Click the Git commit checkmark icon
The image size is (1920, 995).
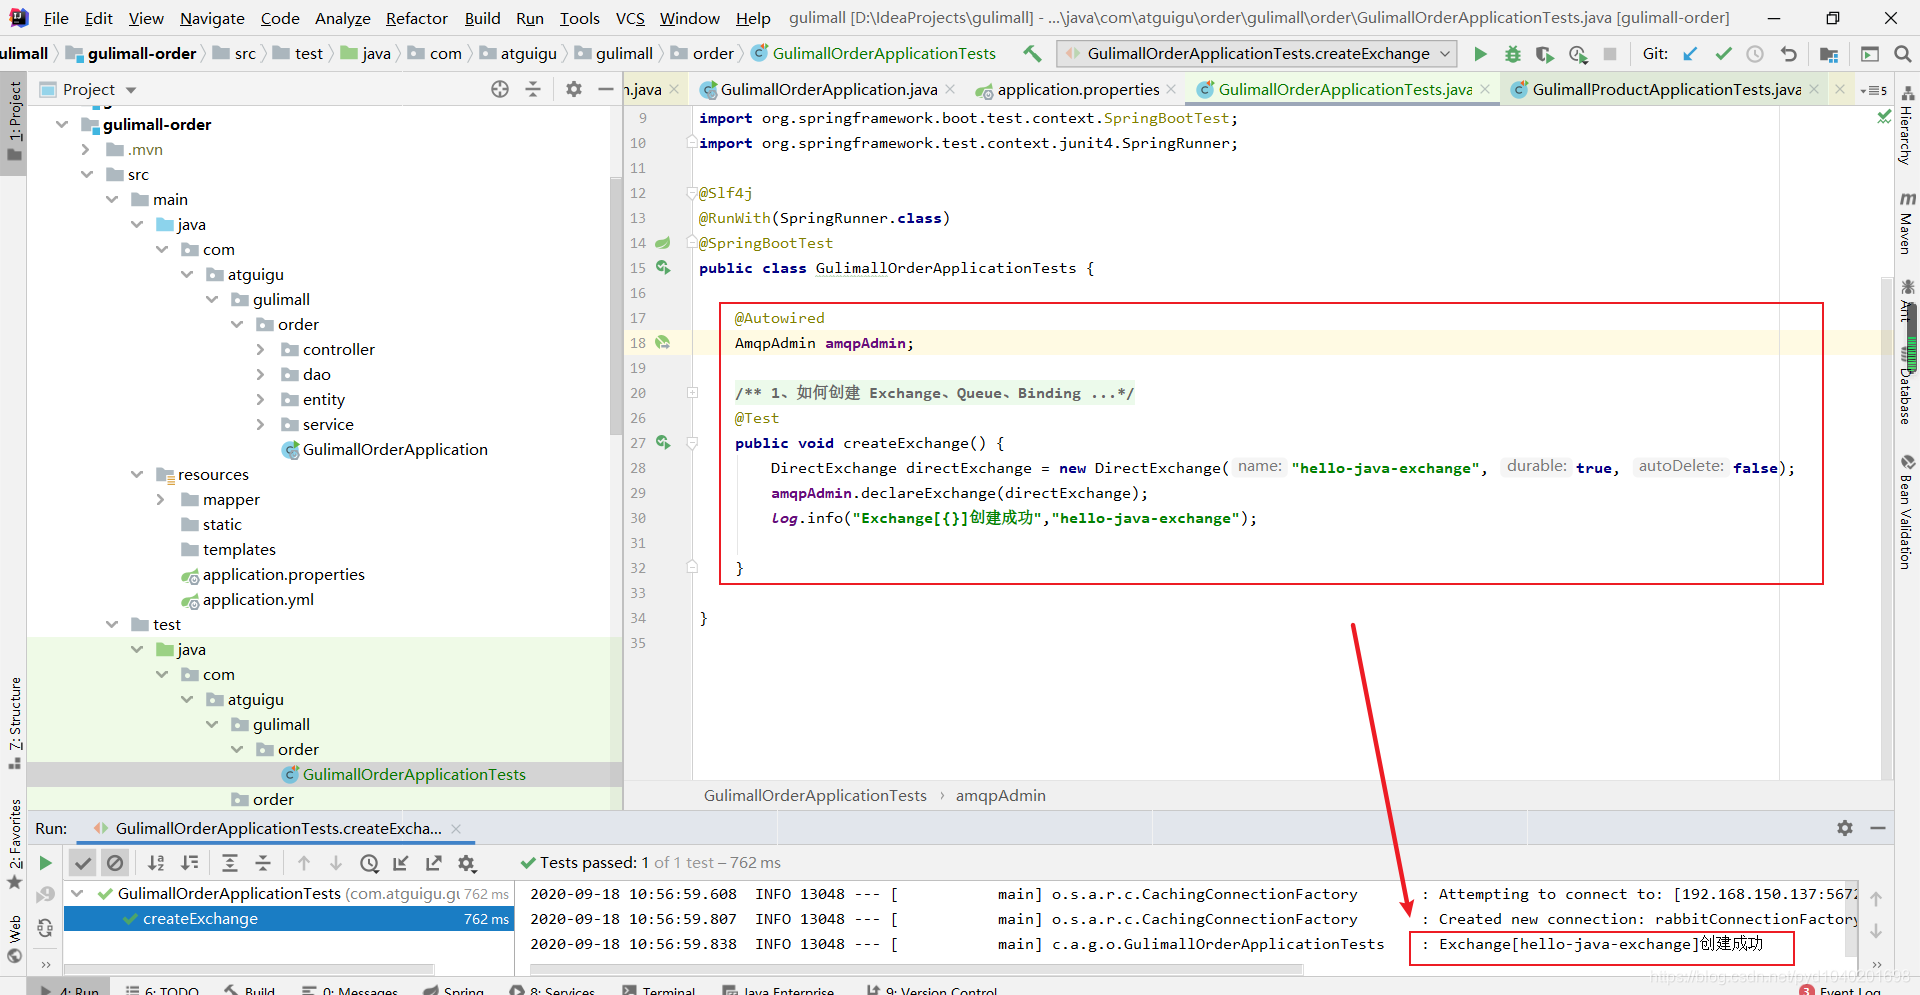click(1723, 54)
